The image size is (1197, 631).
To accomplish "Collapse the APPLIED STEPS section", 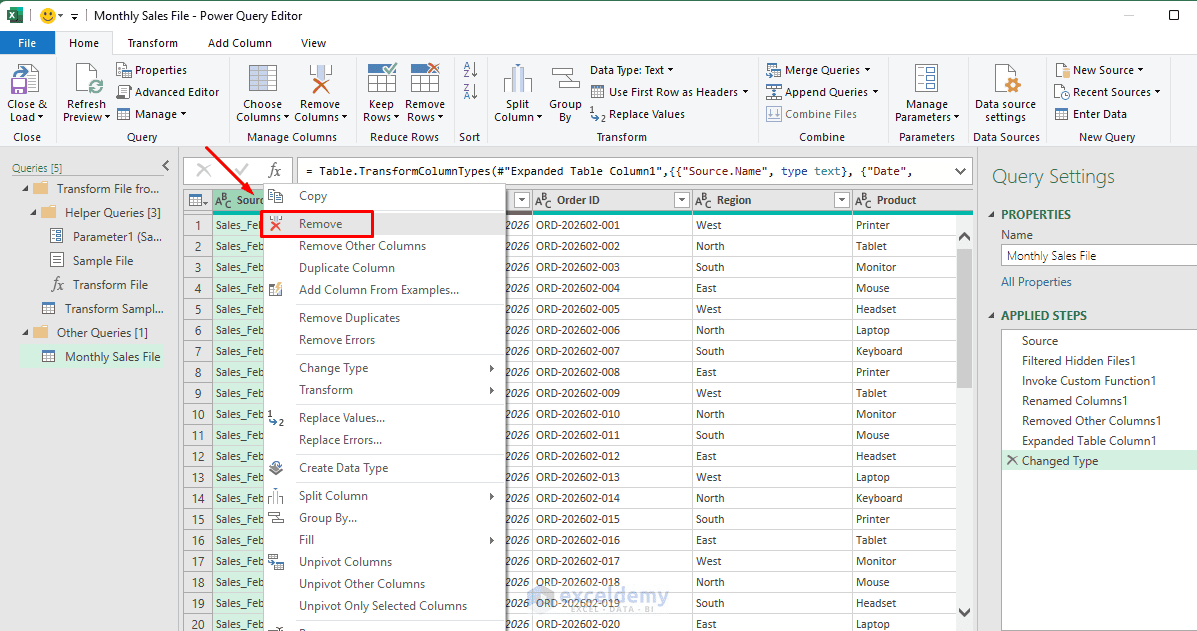I will click(992, 315).
